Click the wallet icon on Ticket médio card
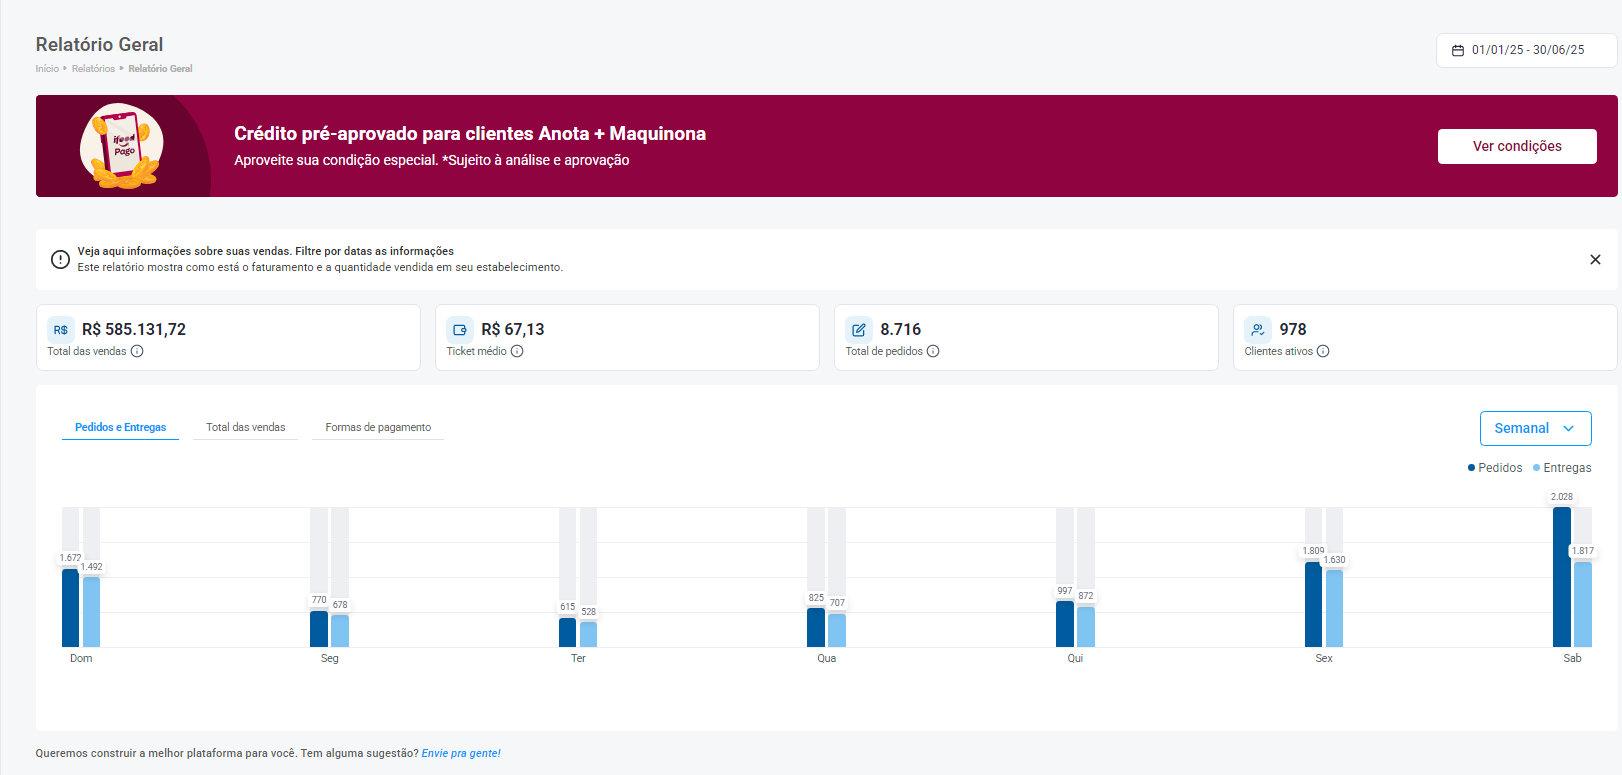Viewport: 1622px width, 775px height. (460, 330)
